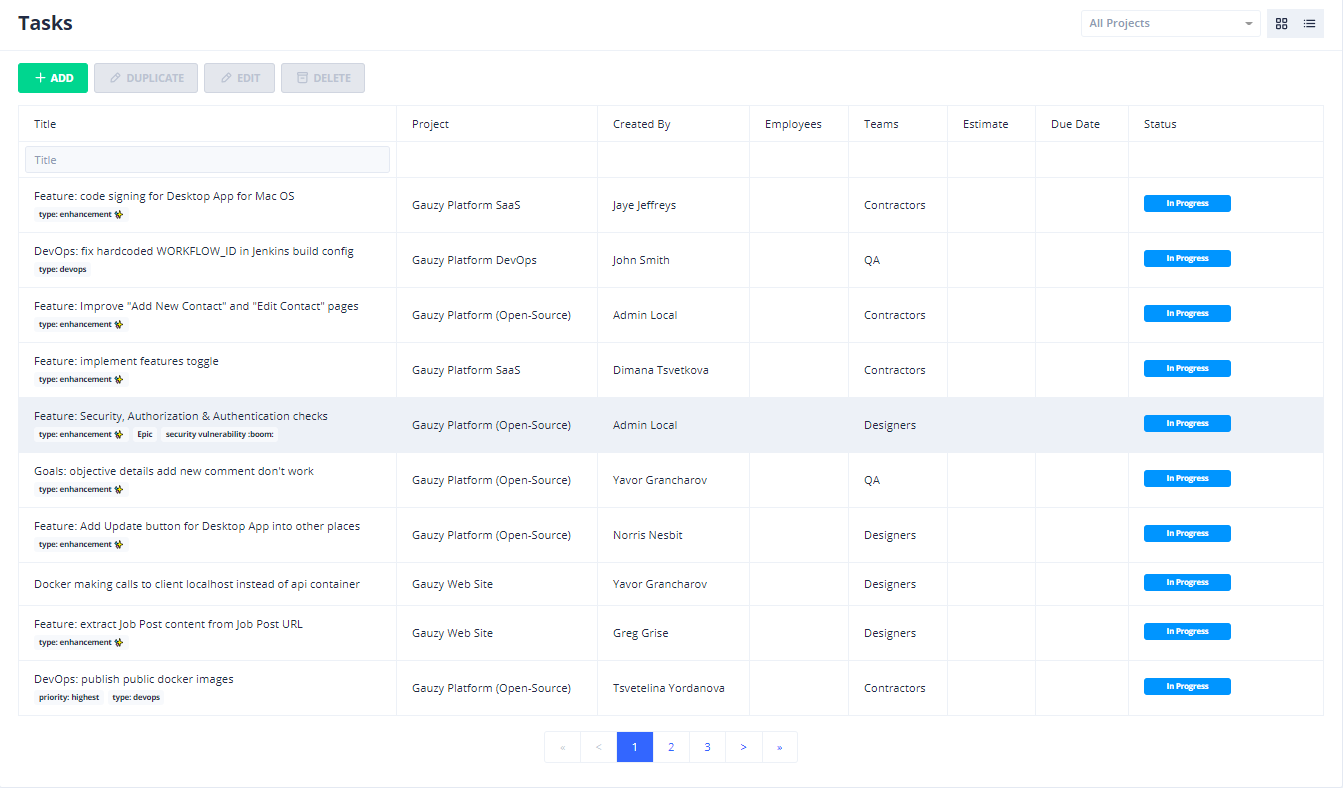Sort by Due Date column header
The width and height of the screenshot is (1343, 788).
(x=1075, y=124)
